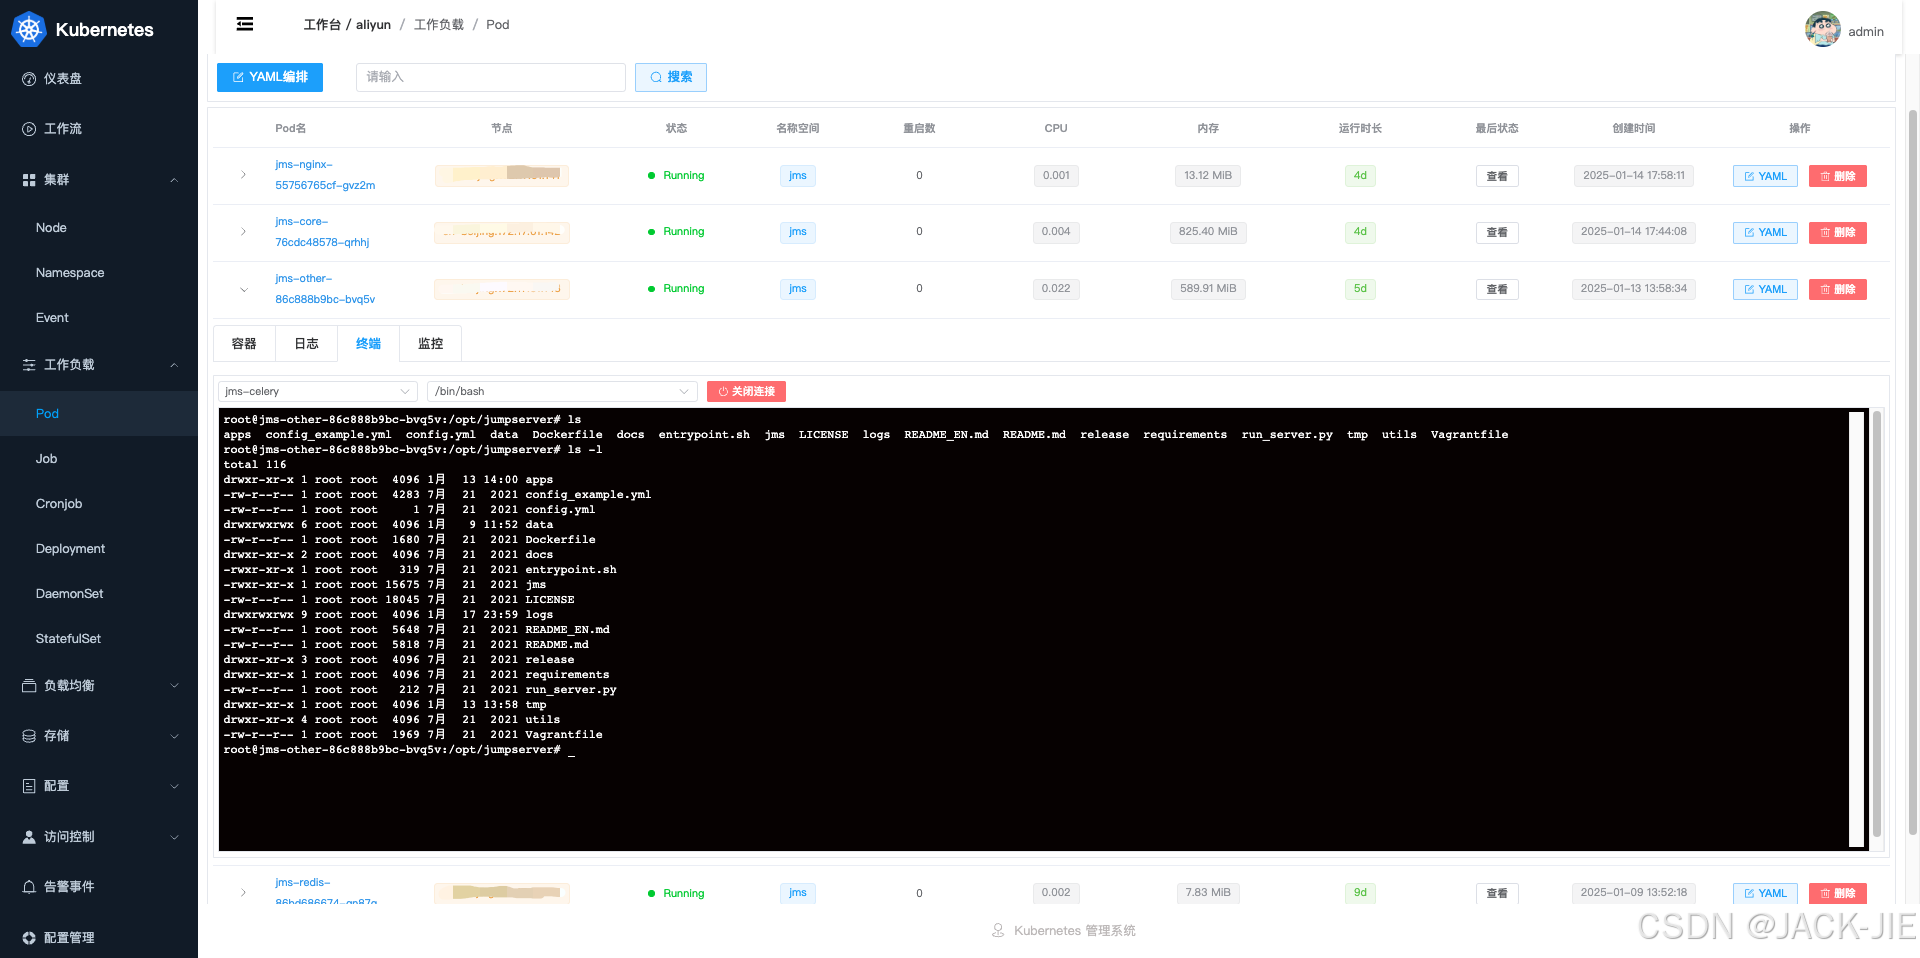Switch to the 监控 monitoring tab

coord(430,343)
